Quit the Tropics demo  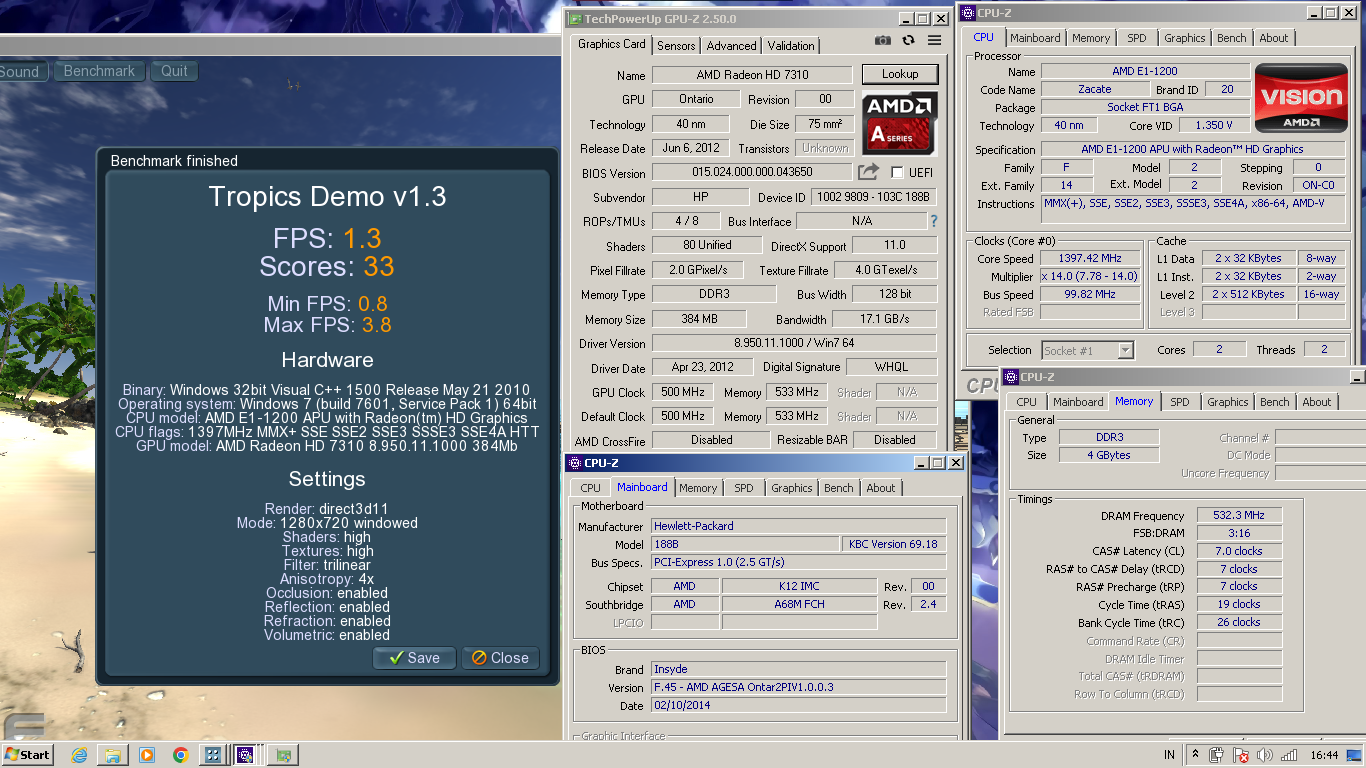175,71
